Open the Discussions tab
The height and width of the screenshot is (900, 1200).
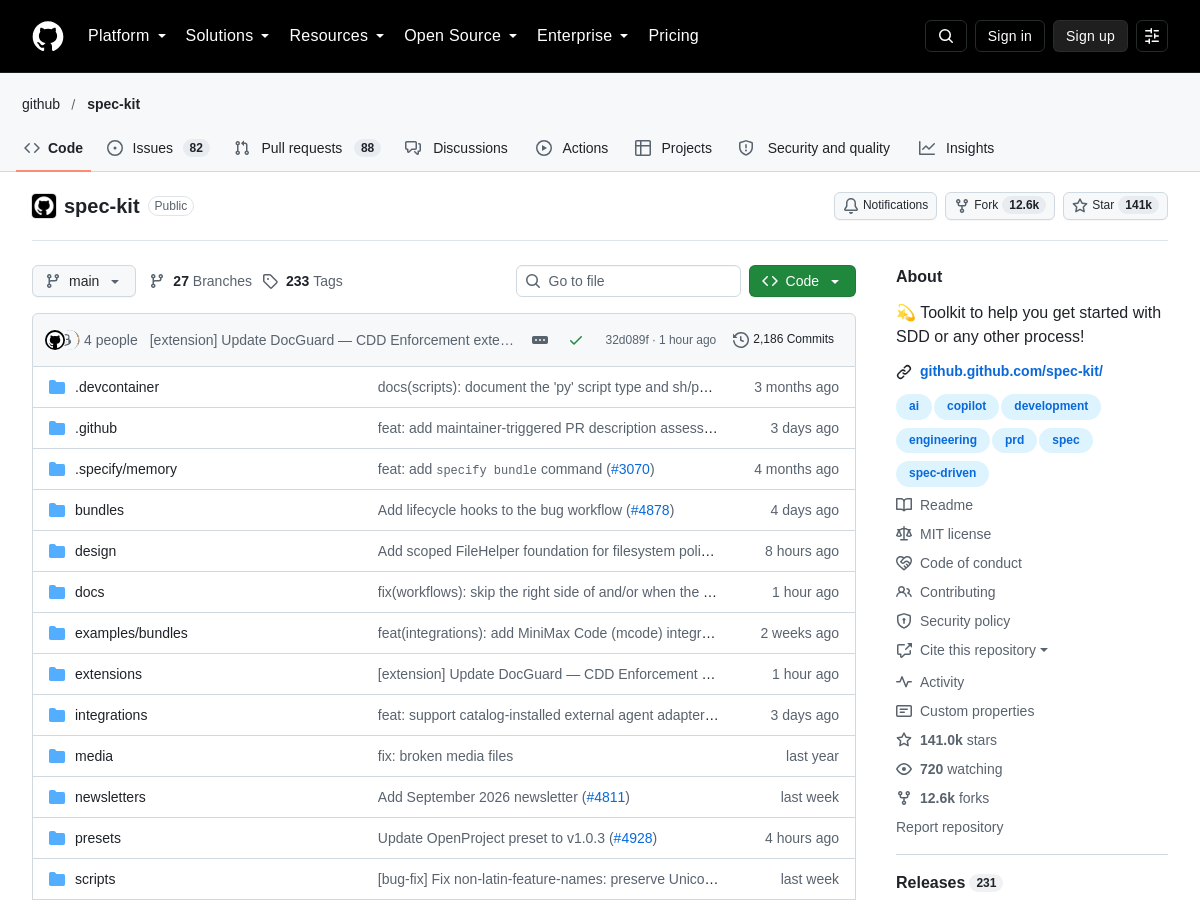tap(456, 148)
